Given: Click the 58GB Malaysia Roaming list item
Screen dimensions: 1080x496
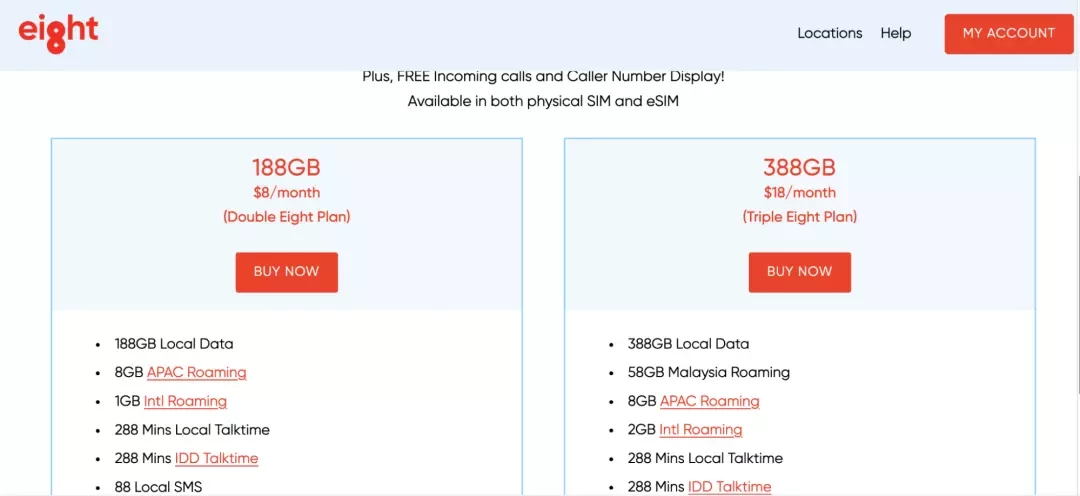Looking at the screenshot, I should click(x=709, y=373).
